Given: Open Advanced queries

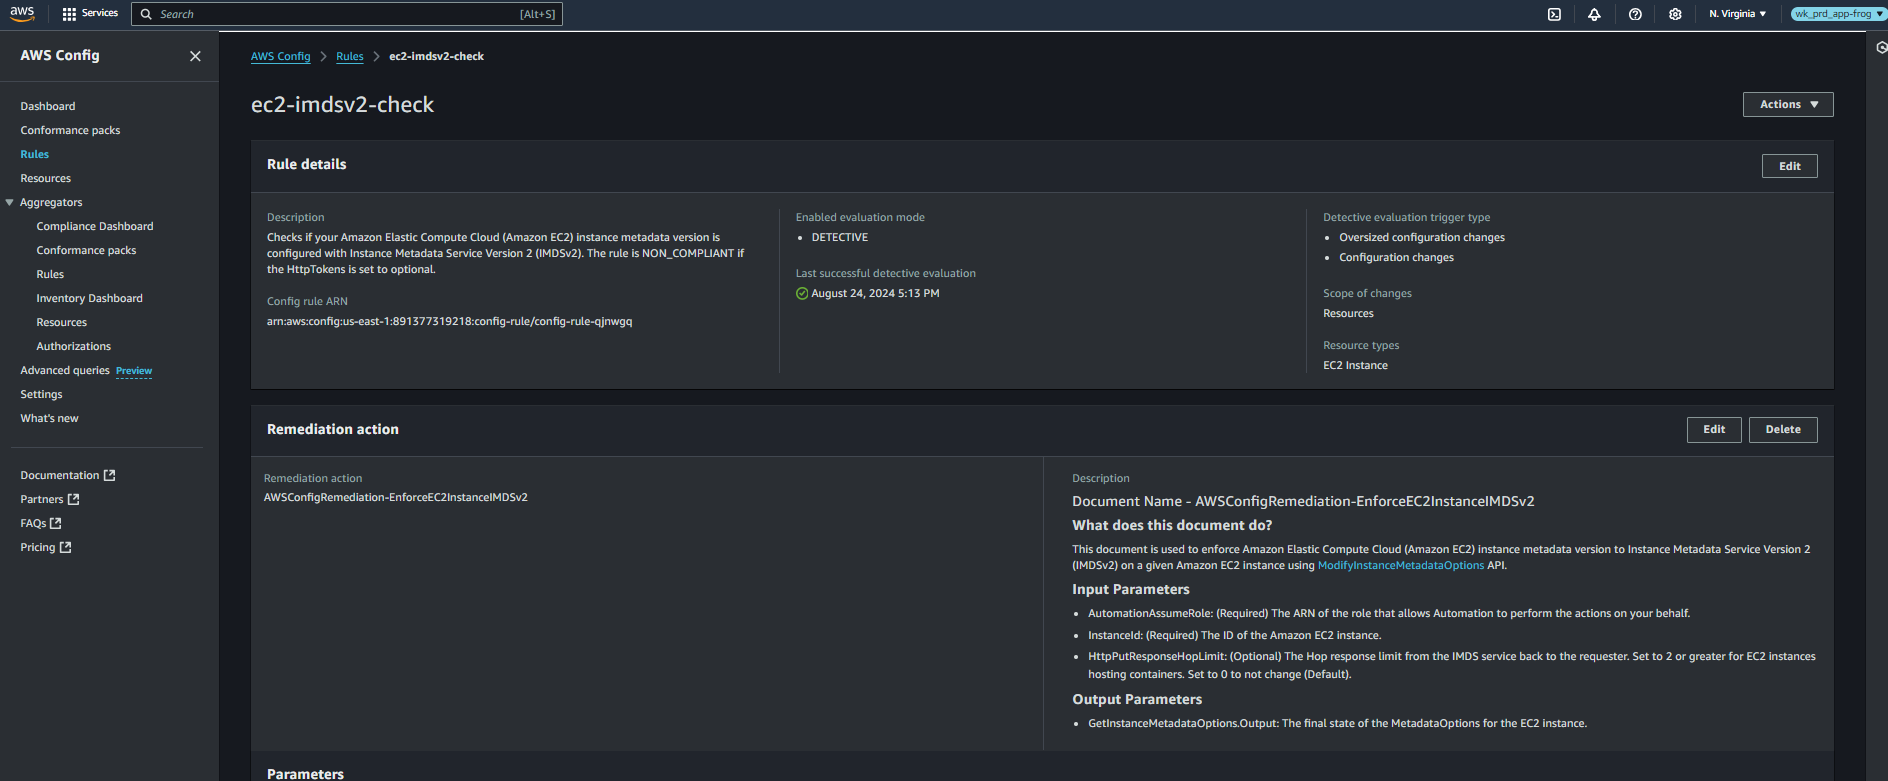Looking at the screenshot, I should 65,370.
